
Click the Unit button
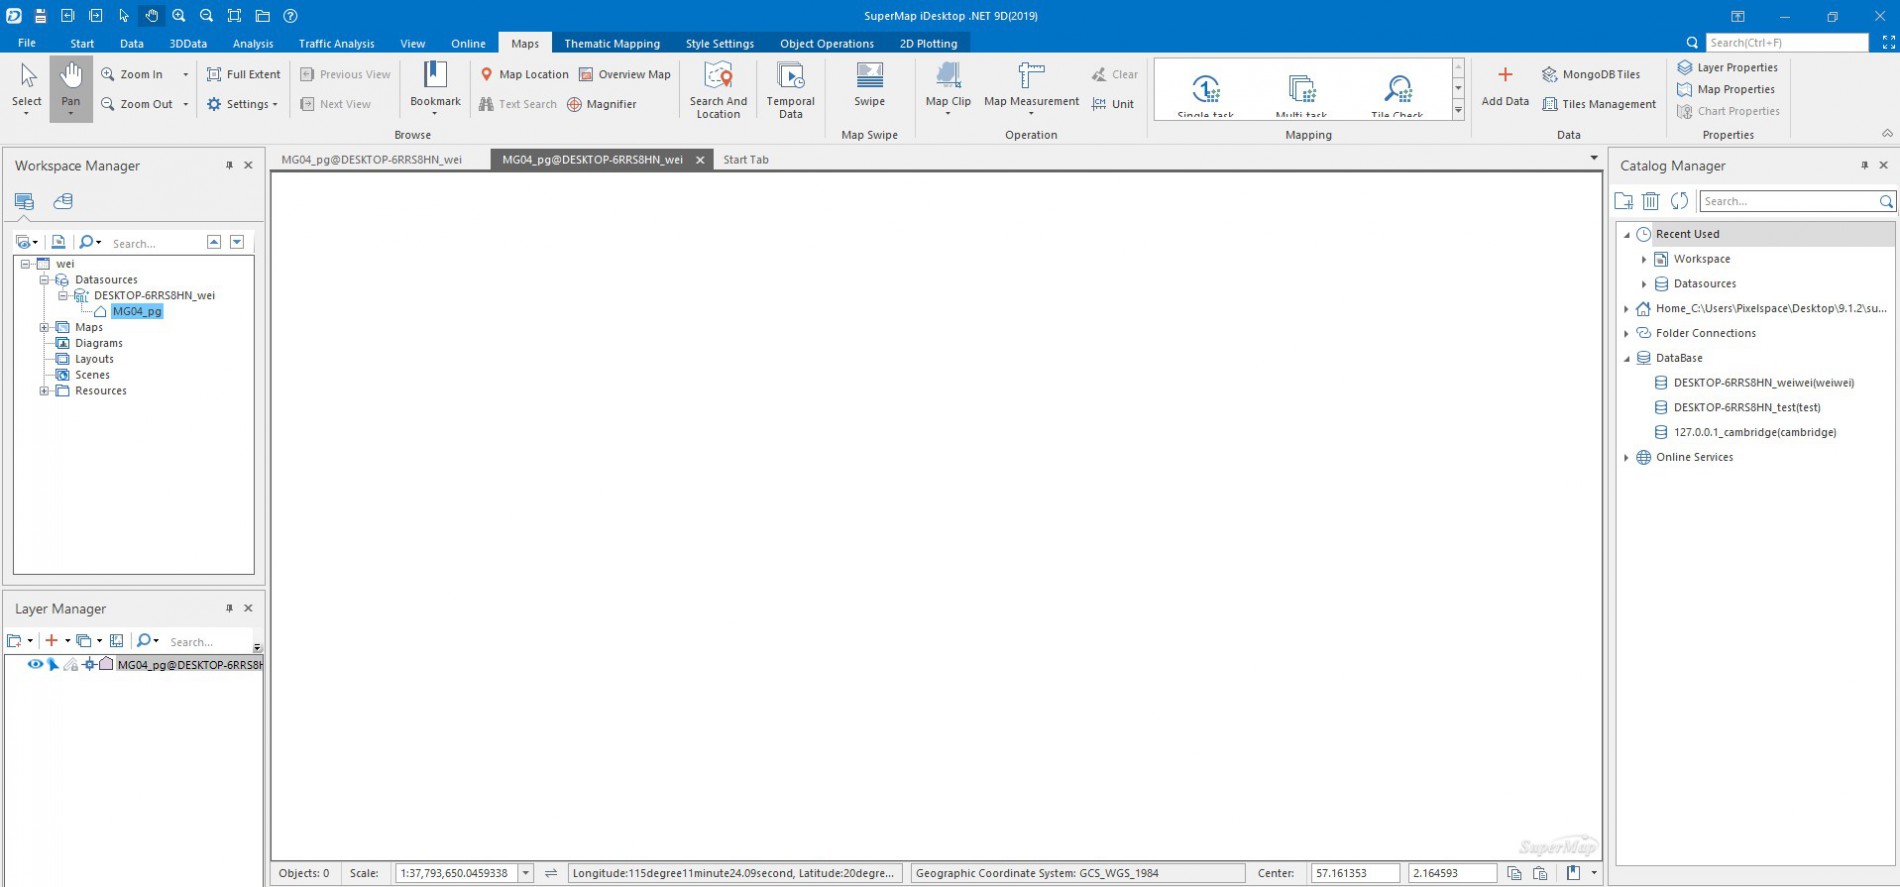click(x=1113, y=104)
